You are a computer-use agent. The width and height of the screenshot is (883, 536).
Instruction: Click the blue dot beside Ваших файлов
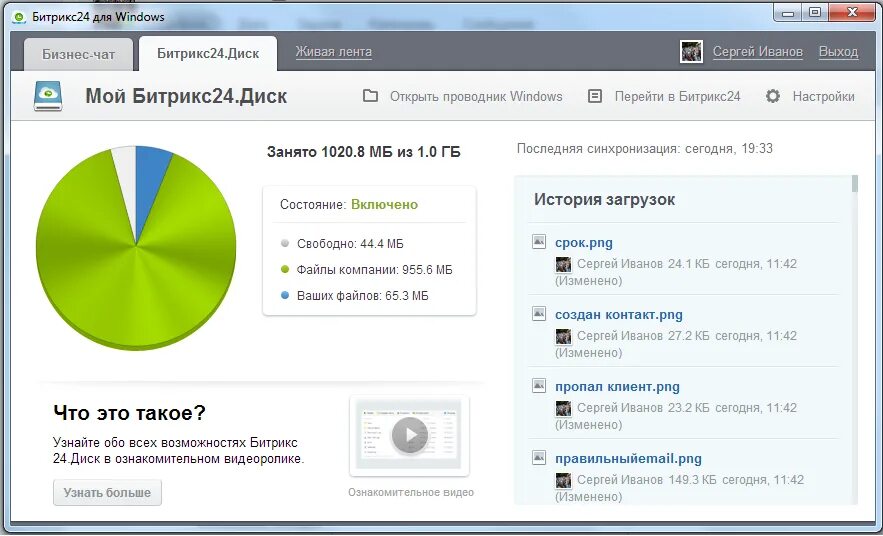click(x=284, y=295)
